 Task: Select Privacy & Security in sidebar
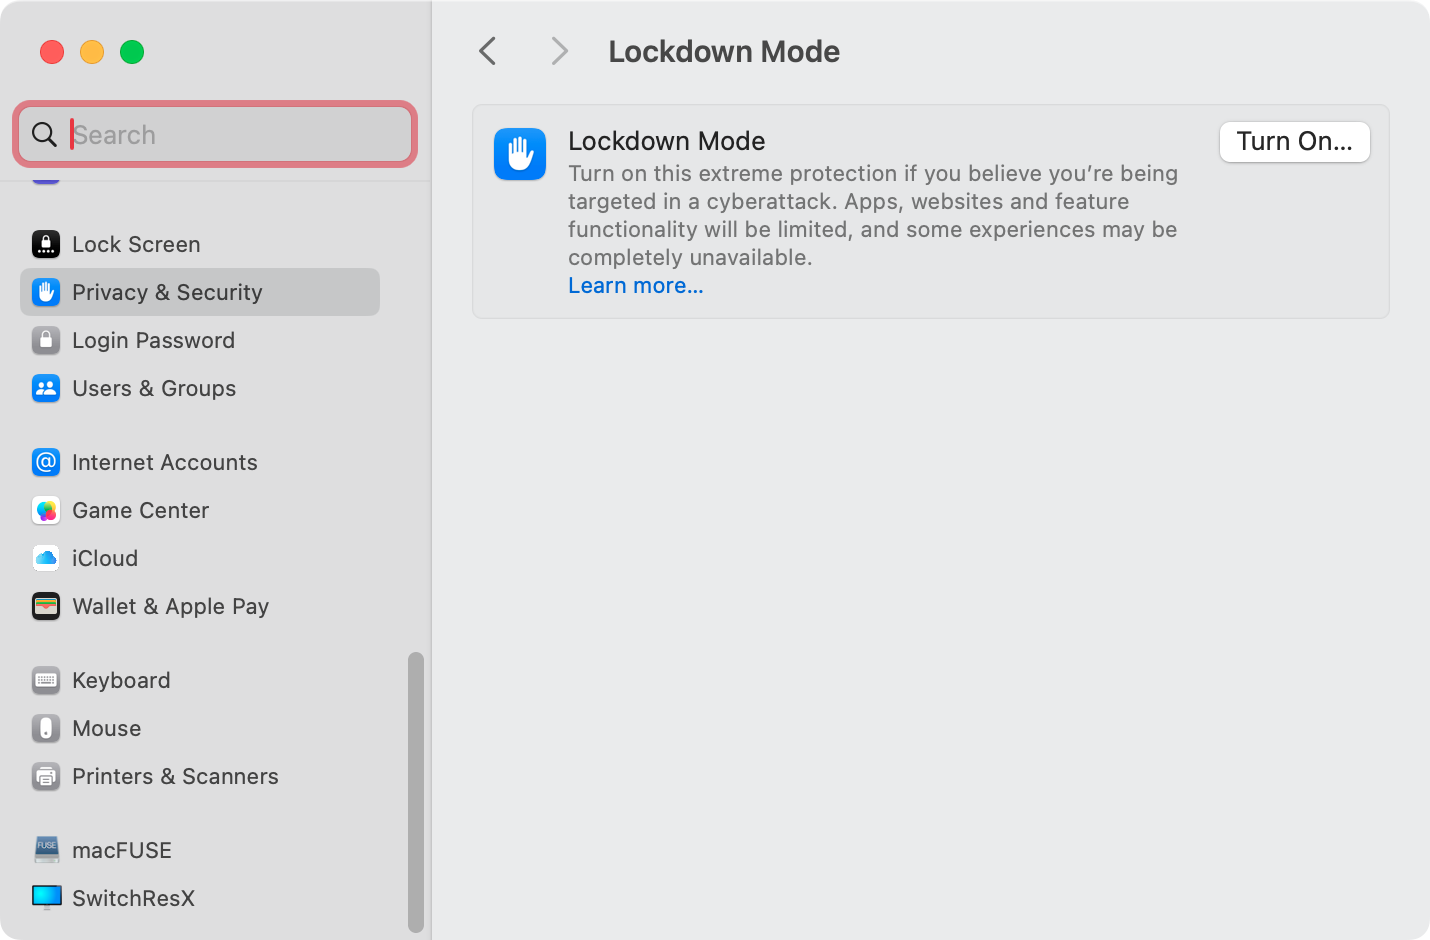(167, 292)
